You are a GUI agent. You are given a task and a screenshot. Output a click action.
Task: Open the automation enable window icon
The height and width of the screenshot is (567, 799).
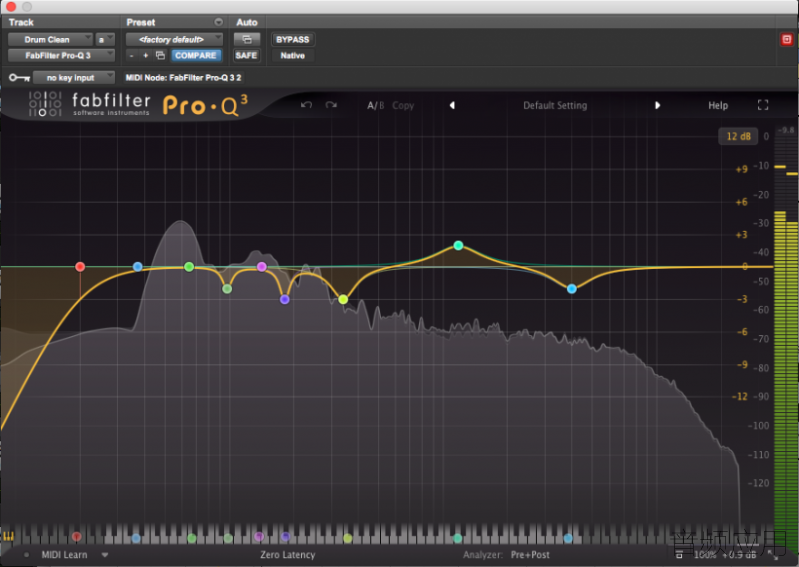pos(247,39)
